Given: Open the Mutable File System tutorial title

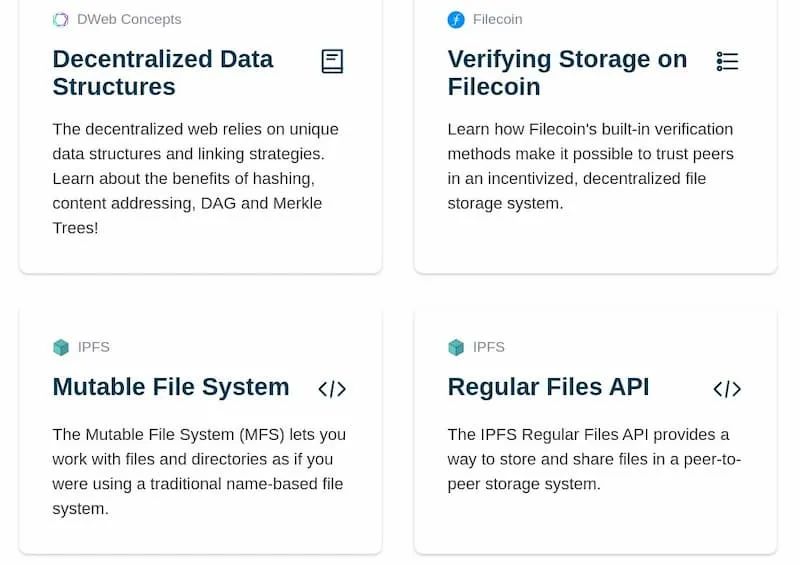Looking at the screenshot, I should (x=171, y=387).
